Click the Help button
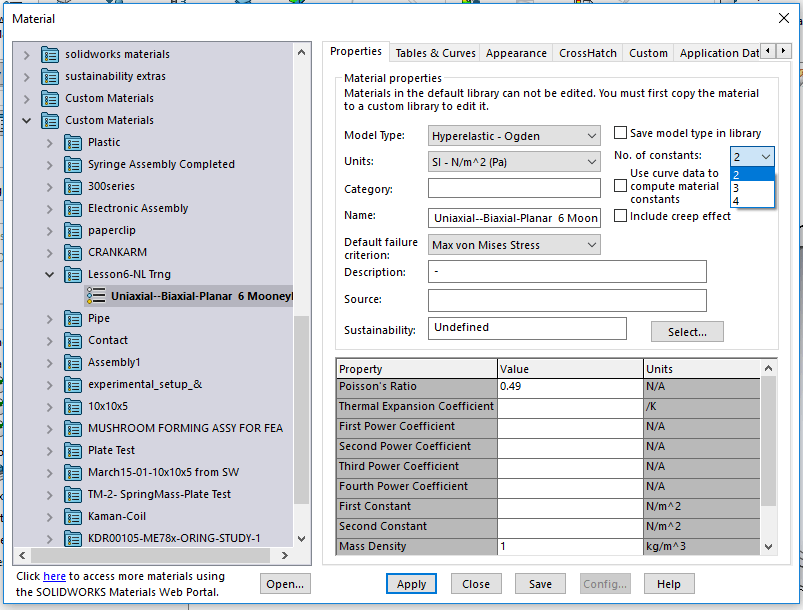The width and height of the screenshot is (803, 610). (x=669, y=584)
